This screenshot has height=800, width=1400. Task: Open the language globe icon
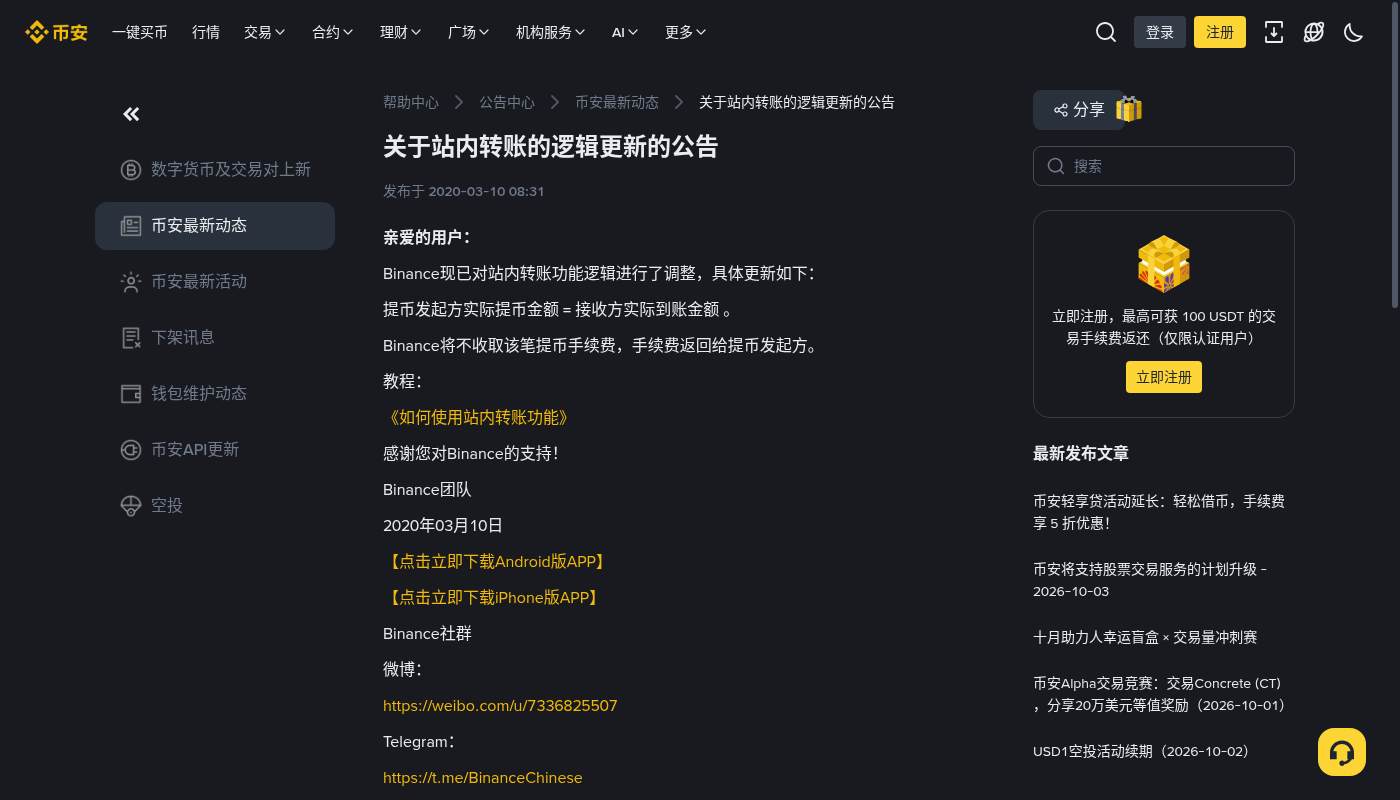1314,32
